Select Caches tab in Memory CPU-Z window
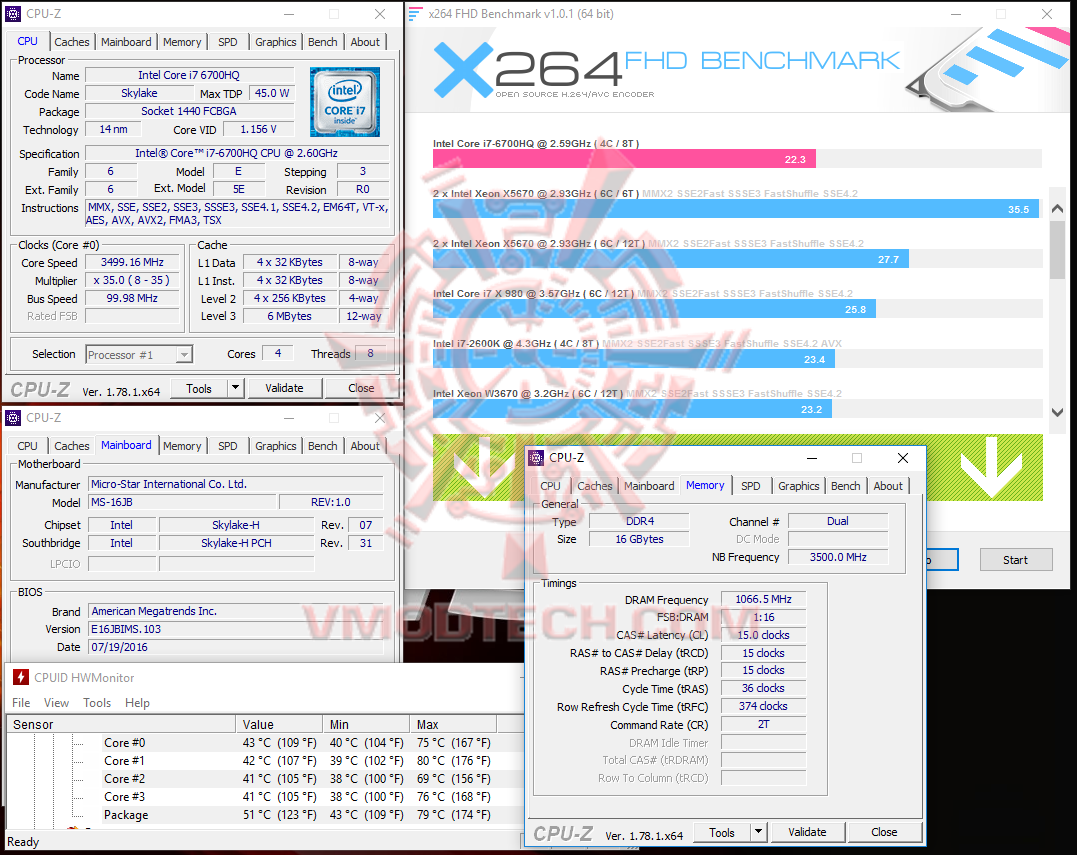Image resolution: width=1077 pixels, height=855 pixels. (594, 486)
